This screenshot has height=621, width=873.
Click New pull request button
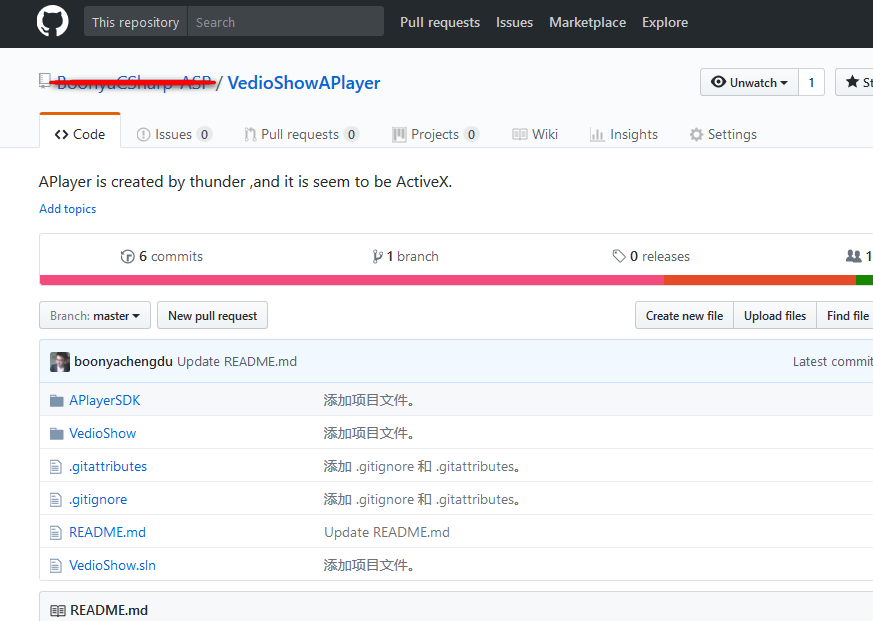[x=212, y=315]
